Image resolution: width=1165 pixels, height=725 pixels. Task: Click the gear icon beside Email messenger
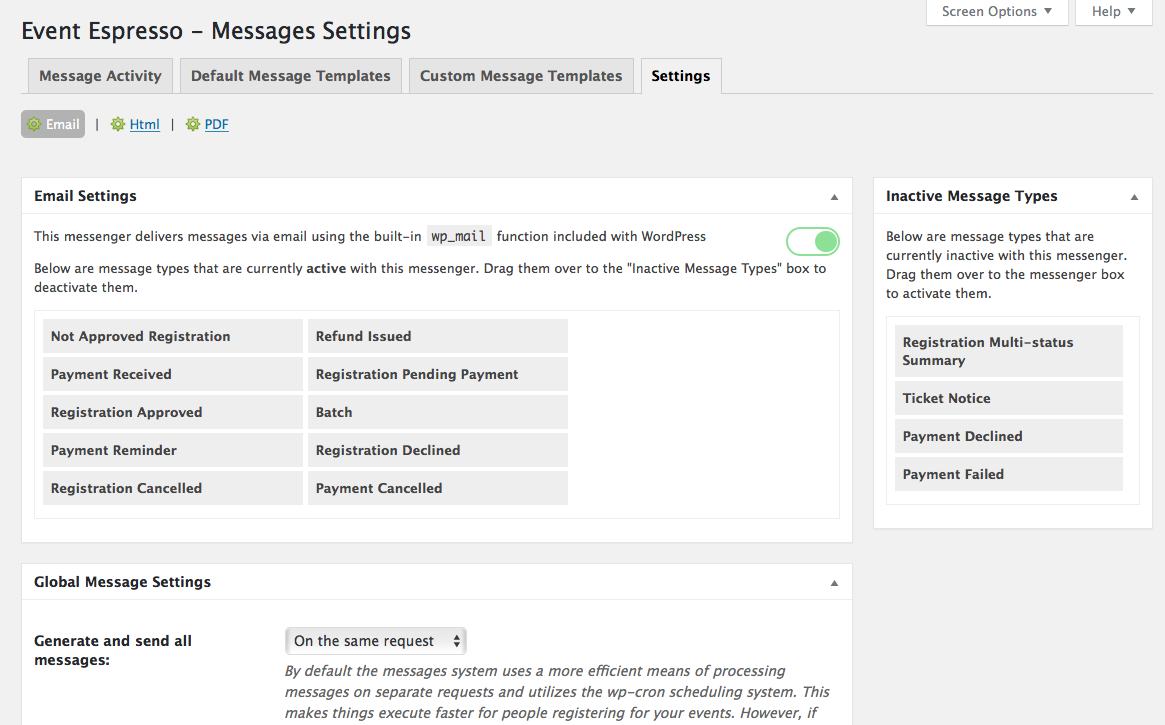tap(34, 124)
